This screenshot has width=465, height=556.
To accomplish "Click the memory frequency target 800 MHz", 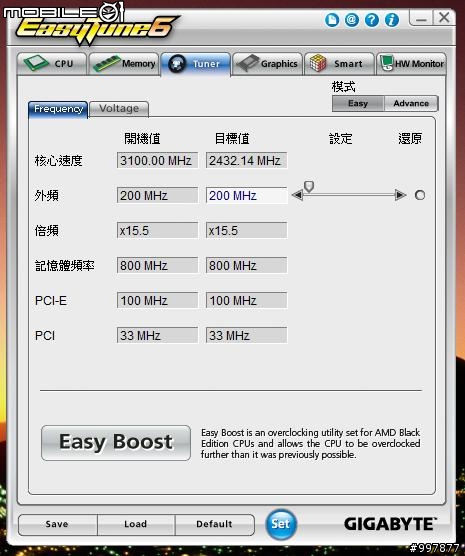I will [246, 265].
